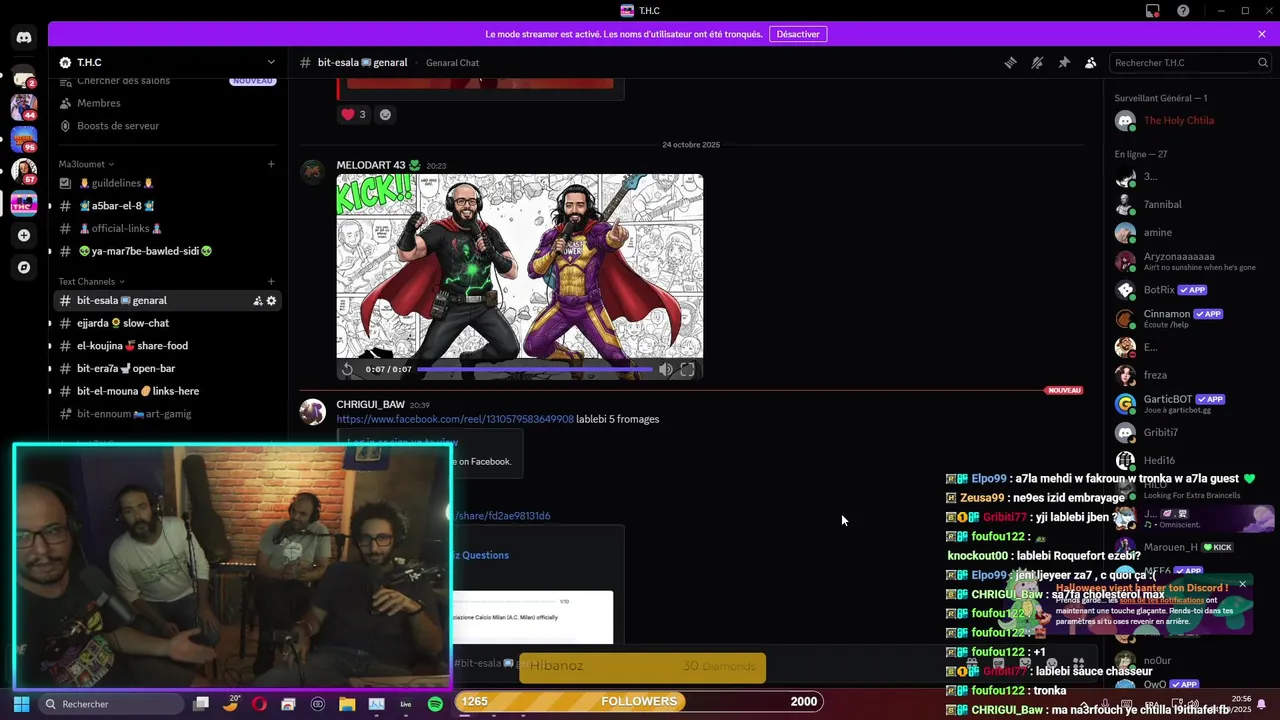Open the threads icon in channel header
The image size is (1280, 720).
(x=1010, y=62)
